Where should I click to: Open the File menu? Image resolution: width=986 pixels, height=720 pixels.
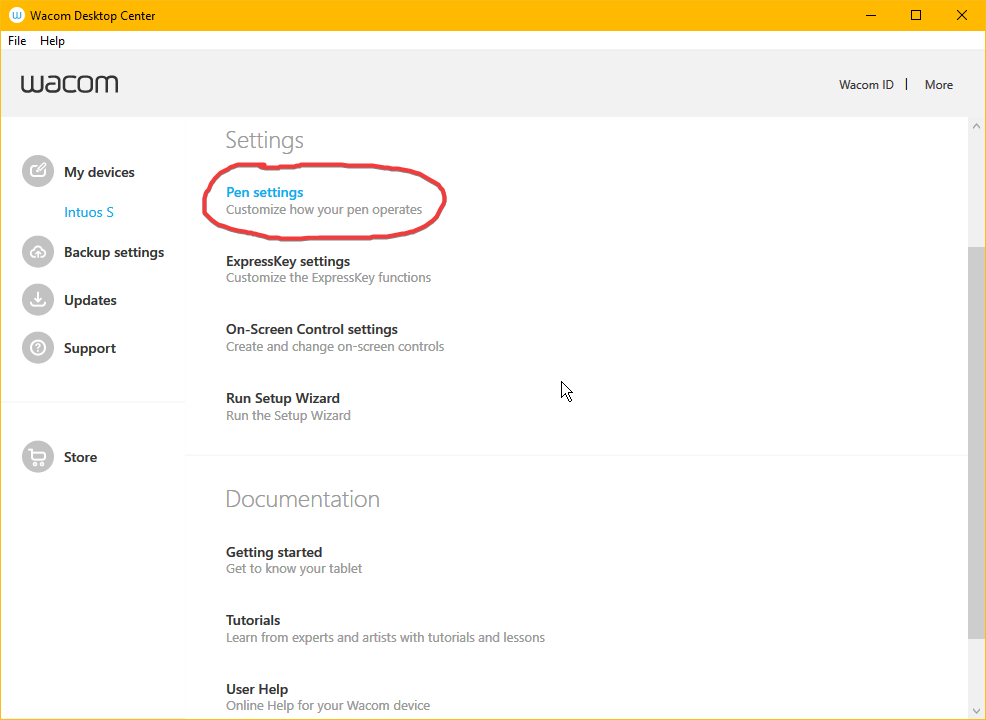tap(17, 41)
